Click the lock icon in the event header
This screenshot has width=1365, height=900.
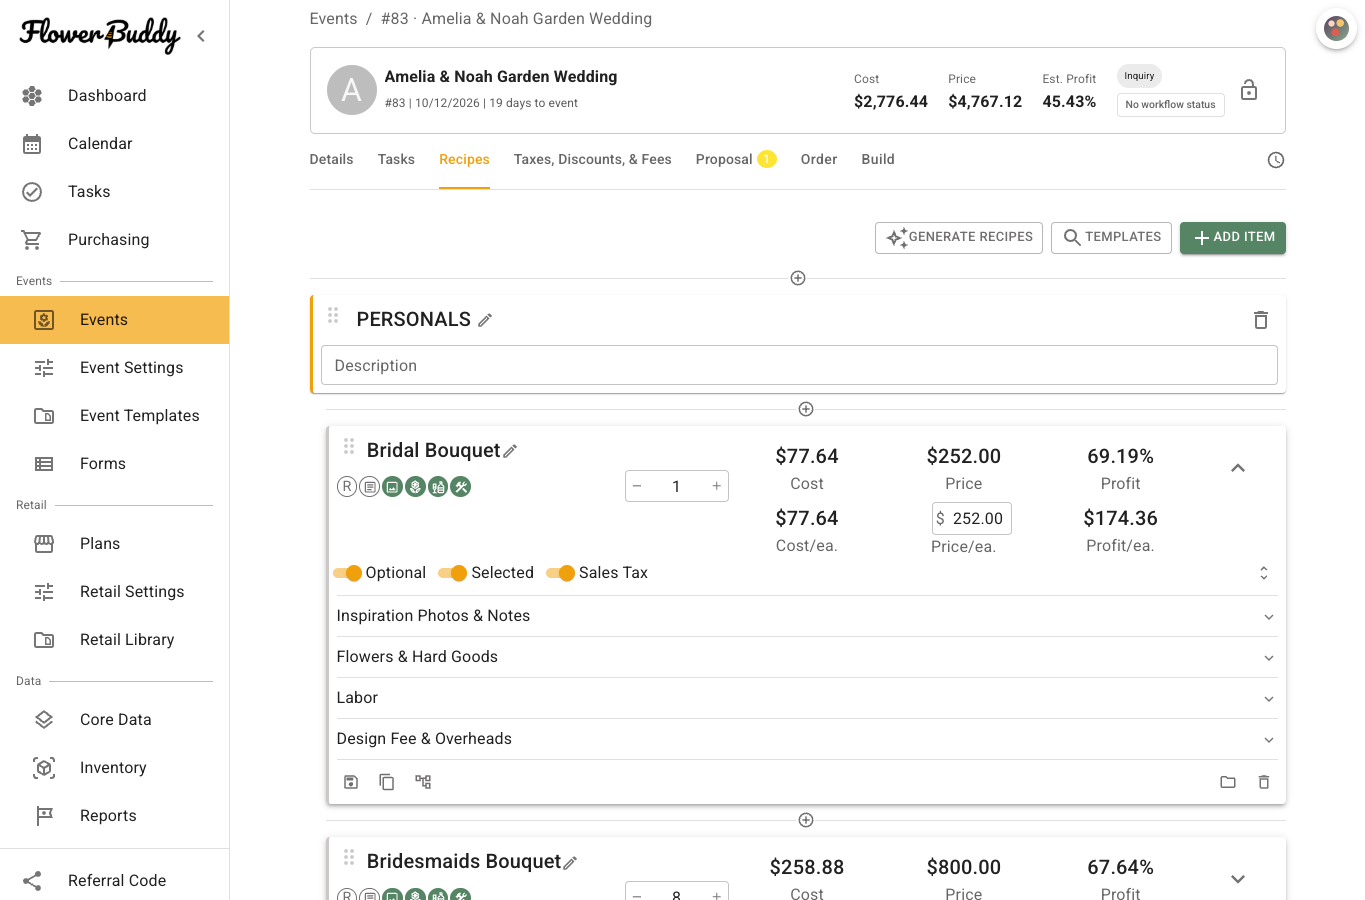click(x=1249, y=90)
